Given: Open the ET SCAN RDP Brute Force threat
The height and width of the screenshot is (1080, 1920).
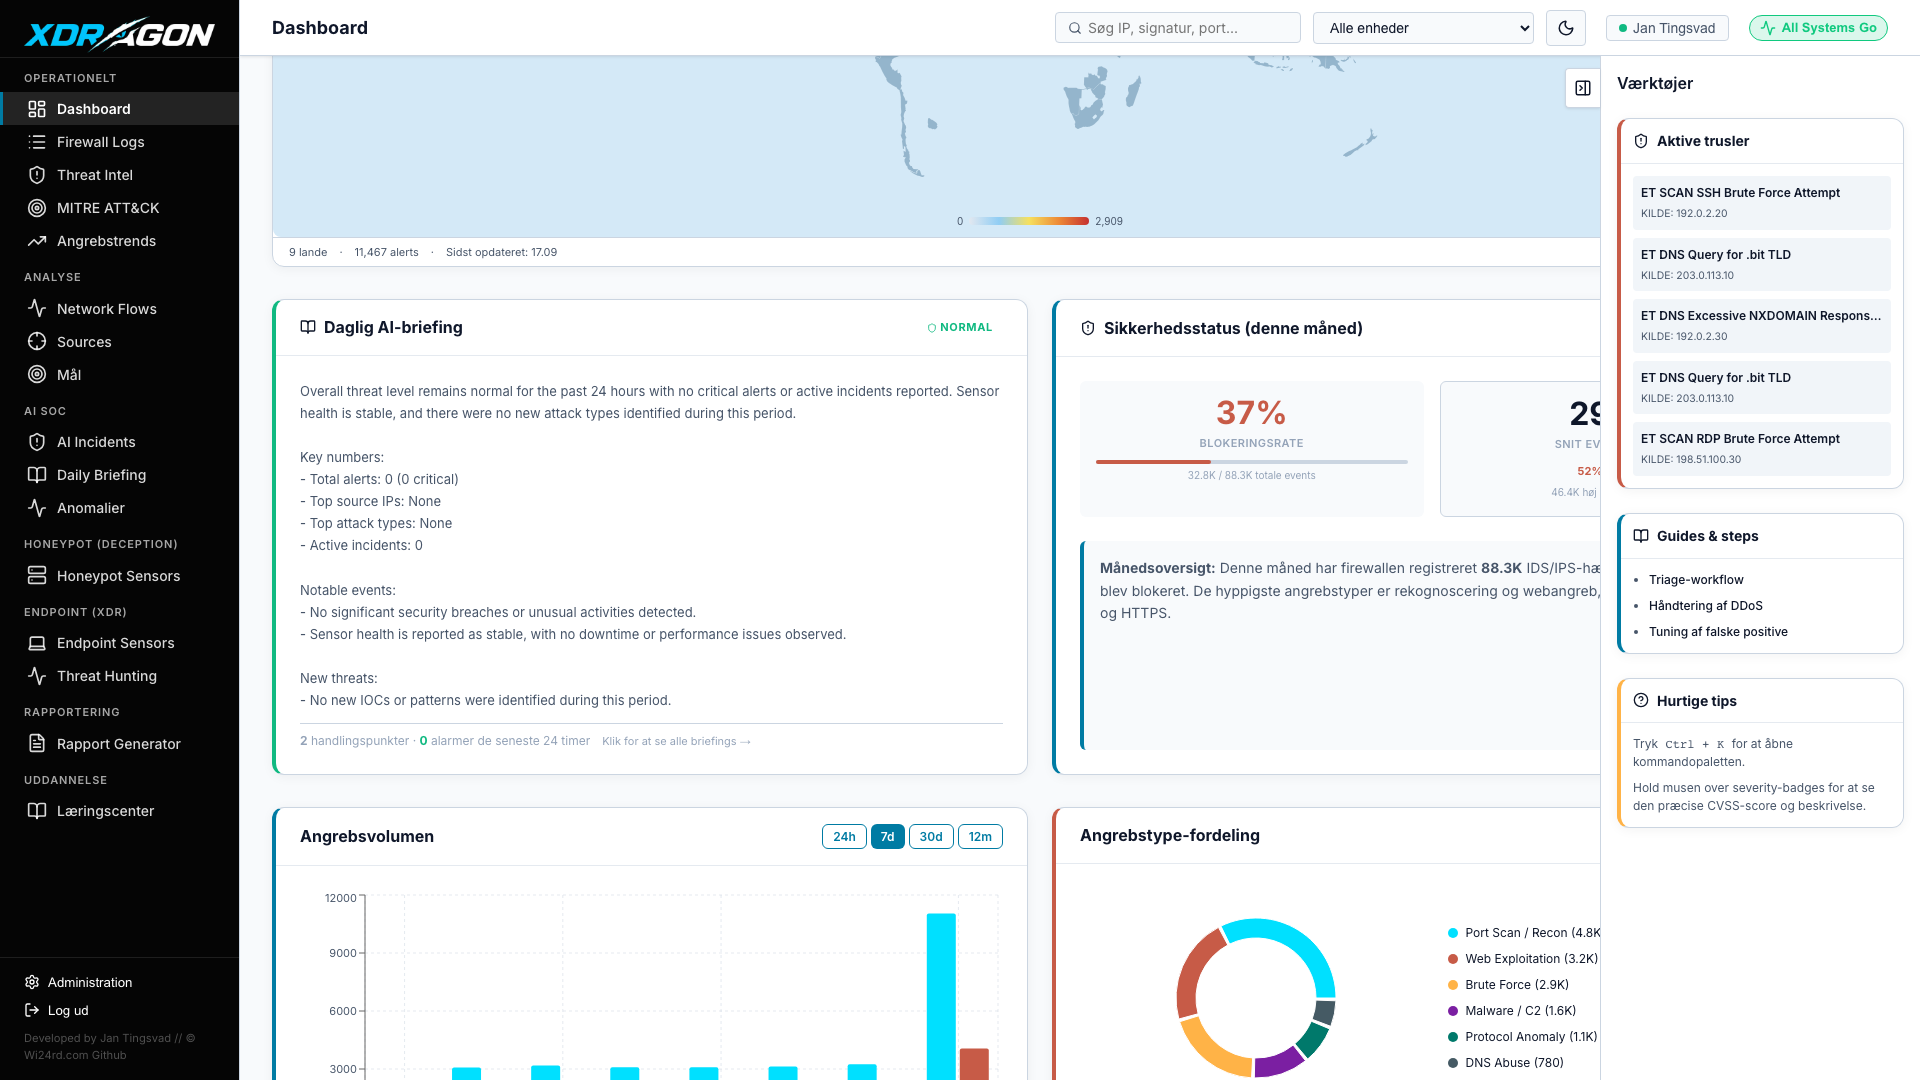Looking at the screenshot, I should coord(1762,449).
